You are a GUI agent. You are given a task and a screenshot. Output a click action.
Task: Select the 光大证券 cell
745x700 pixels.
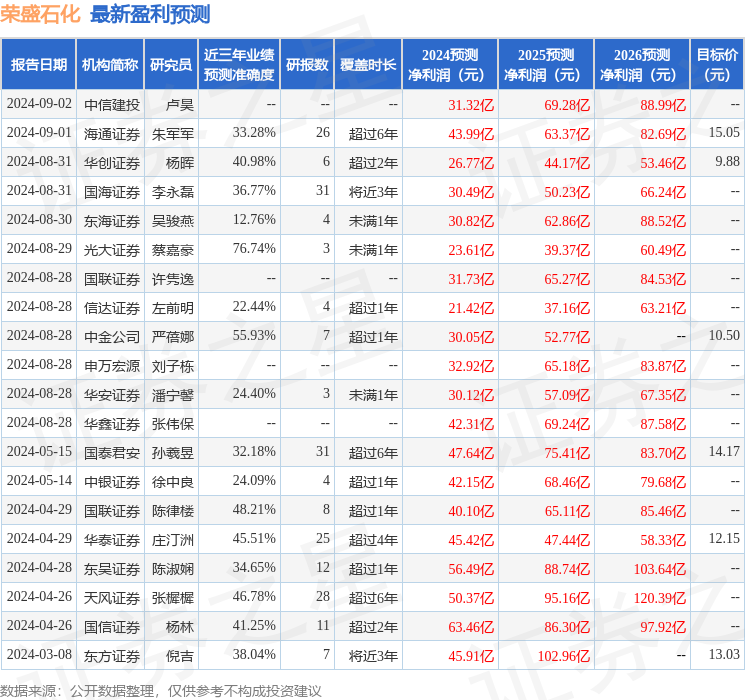[112, 249]
